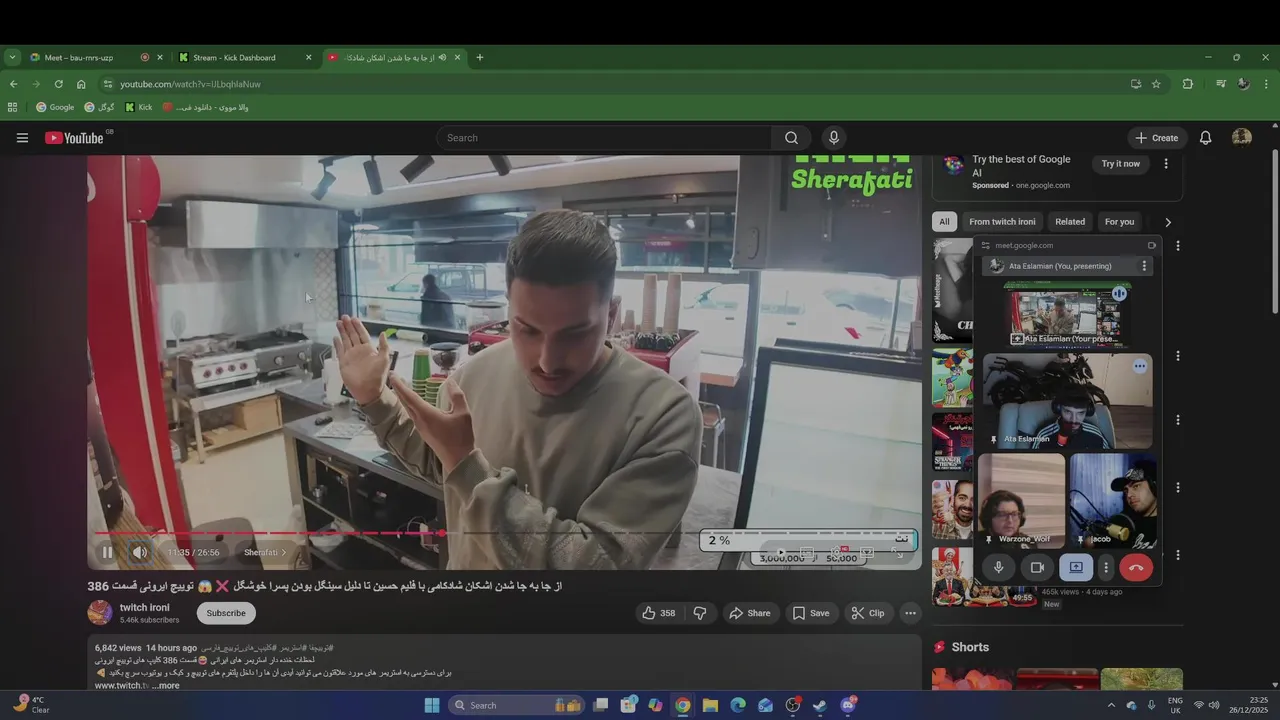Screen dimensions: 1280x720
Task: Open three-dot menu on Ata Eslamian tile
Action: click(1139, 367)
